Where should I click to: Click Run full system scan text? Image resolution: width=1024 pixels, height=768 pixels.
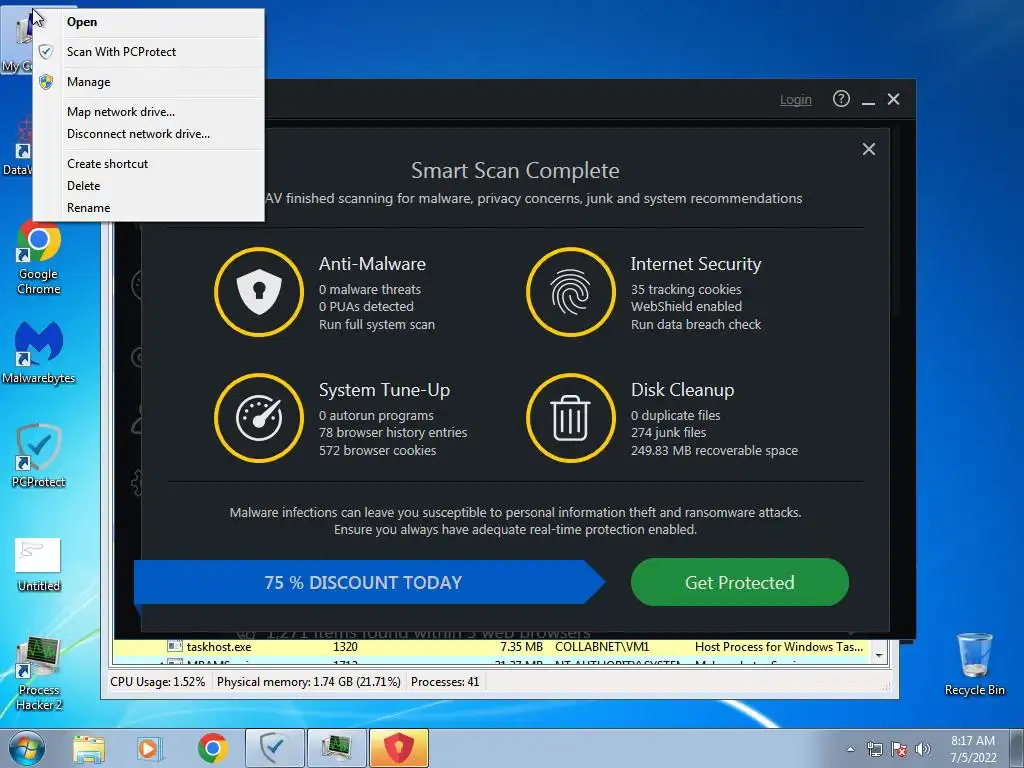pyautogui.click(x=377, y=325)
